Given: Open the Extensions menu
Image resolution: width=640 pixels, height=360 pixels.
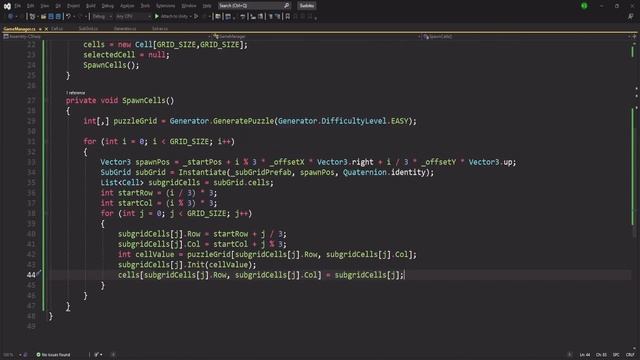Looking at the screenshot, I should click(165, 6).
